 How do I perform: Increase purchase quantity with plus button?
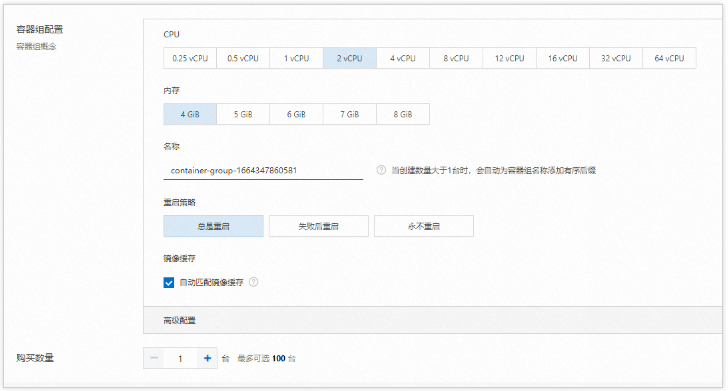click(207, 358)
